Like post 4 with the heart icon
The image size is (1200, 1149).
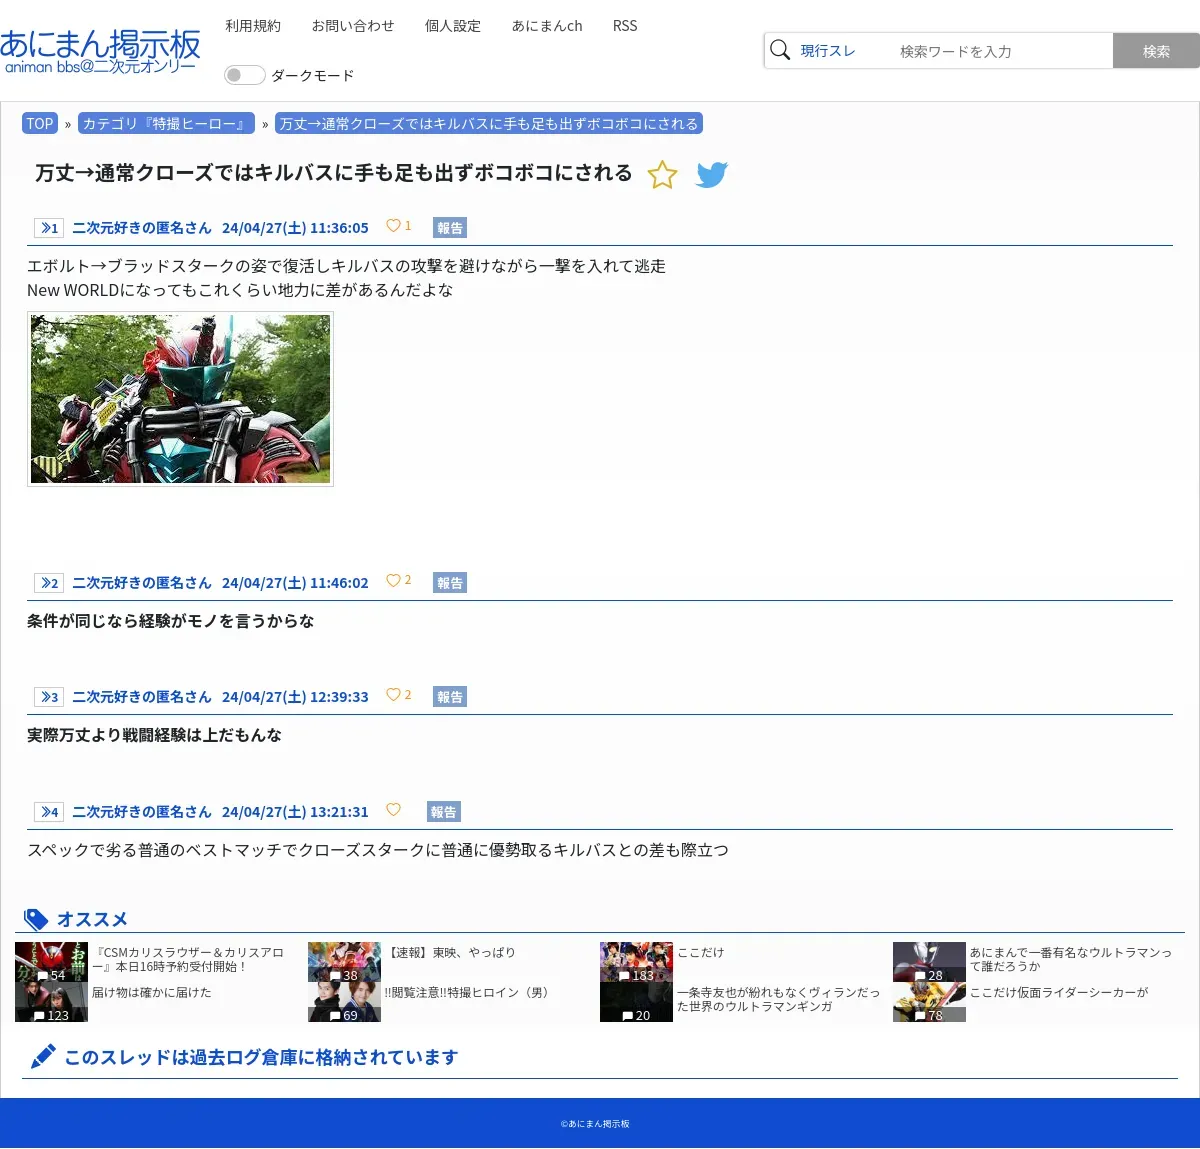click(x=393, y=810)
